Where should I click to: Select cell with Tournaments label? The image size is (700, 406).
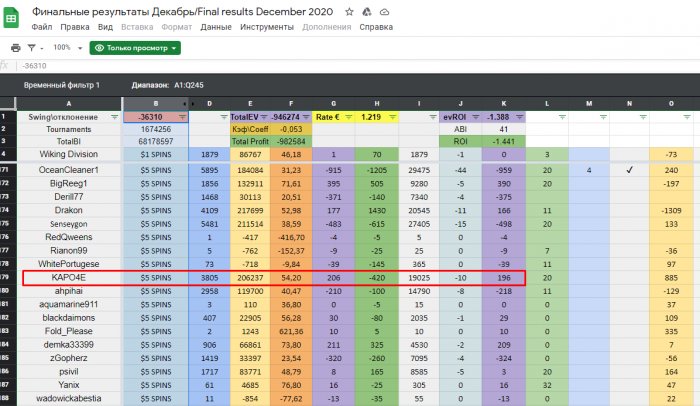pyautogui.click(x=69, y=129)
